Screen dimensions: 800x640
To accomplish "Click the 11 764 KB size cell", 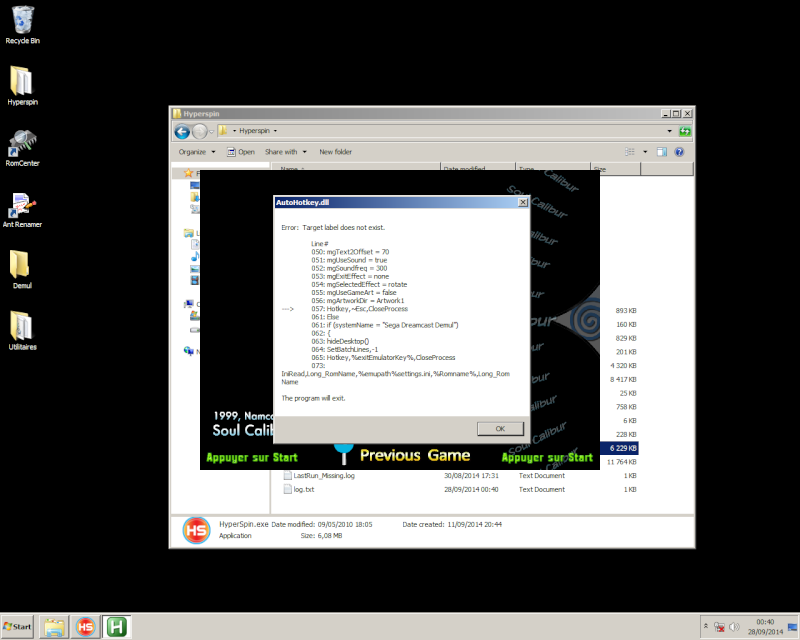I will click(621, 462).
